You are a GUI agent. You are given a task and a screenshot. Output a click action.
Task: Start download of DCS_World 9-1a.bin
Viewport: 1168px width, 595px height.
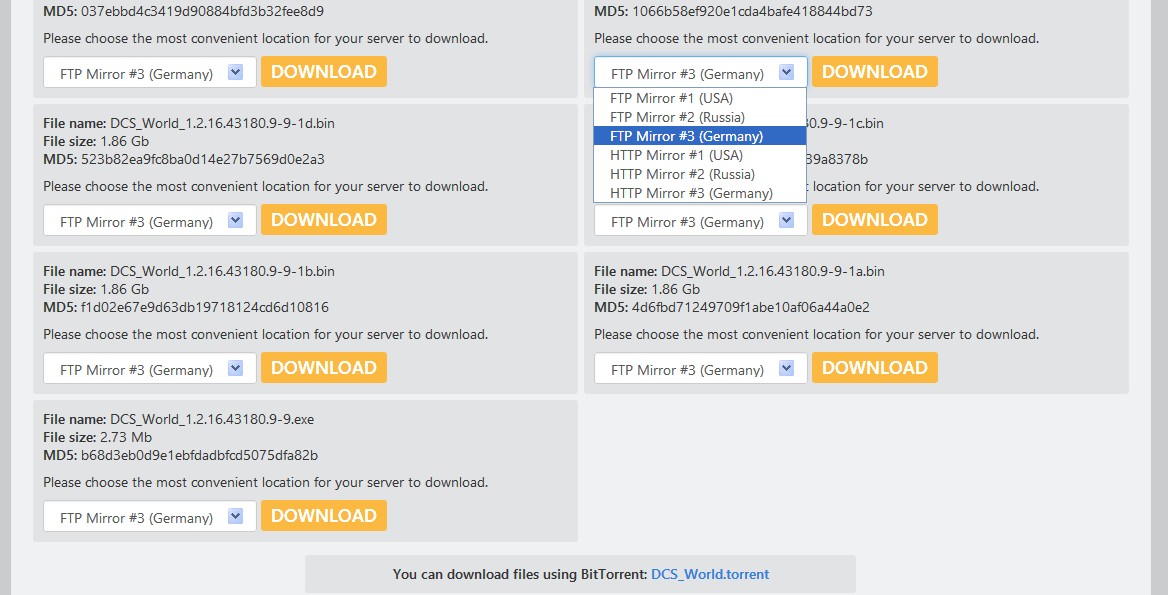point(875,368)
